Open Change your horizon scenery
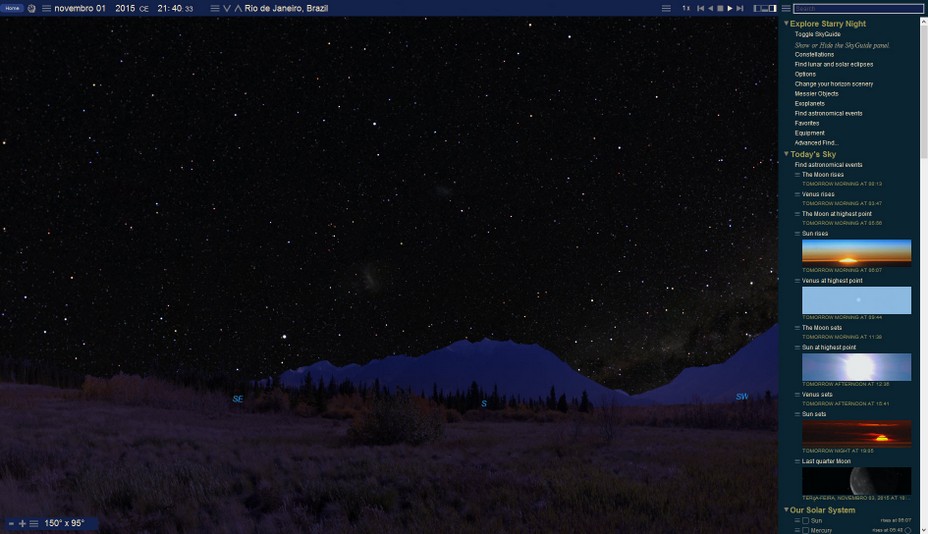The image size is (928, 534). coord(833,84)
